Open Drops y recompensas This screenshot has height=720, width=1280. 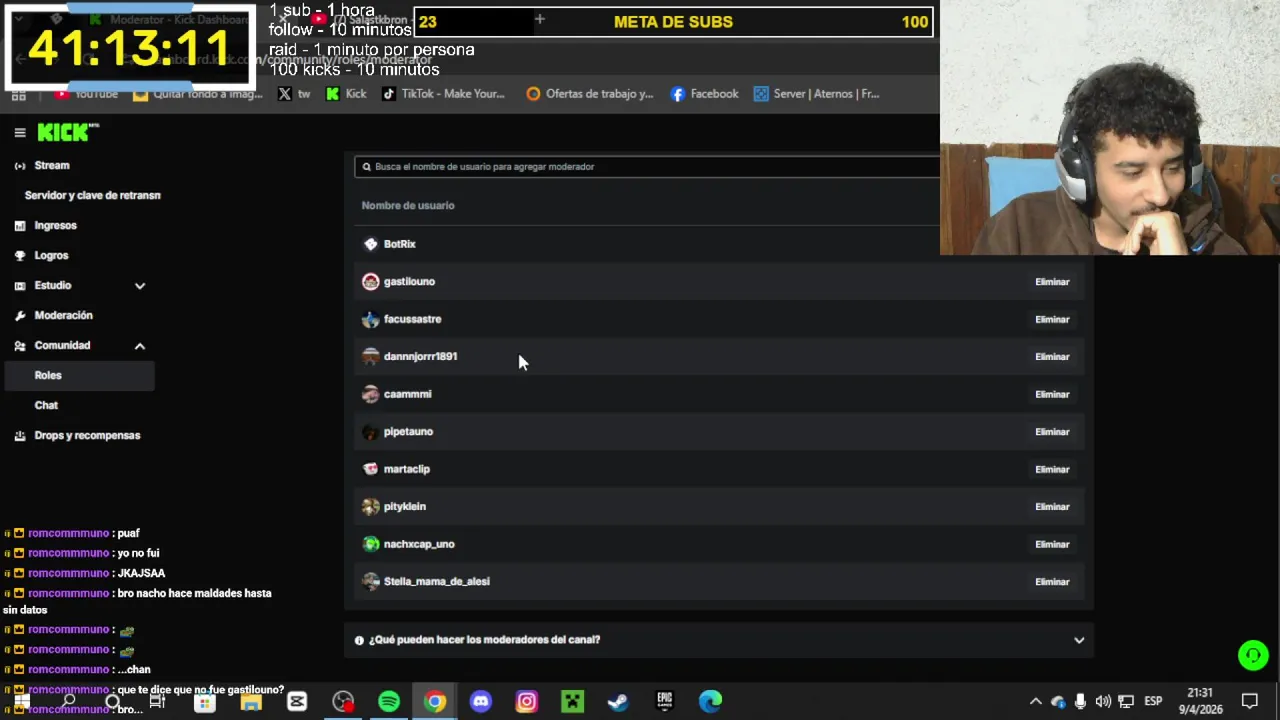tap(87, 435)
